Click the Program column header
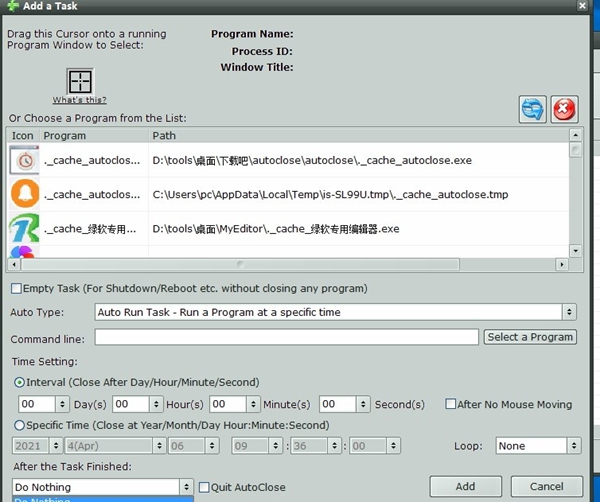Image resolution: width=600 pixels, height=502 pixels. (x=94, y=136)
